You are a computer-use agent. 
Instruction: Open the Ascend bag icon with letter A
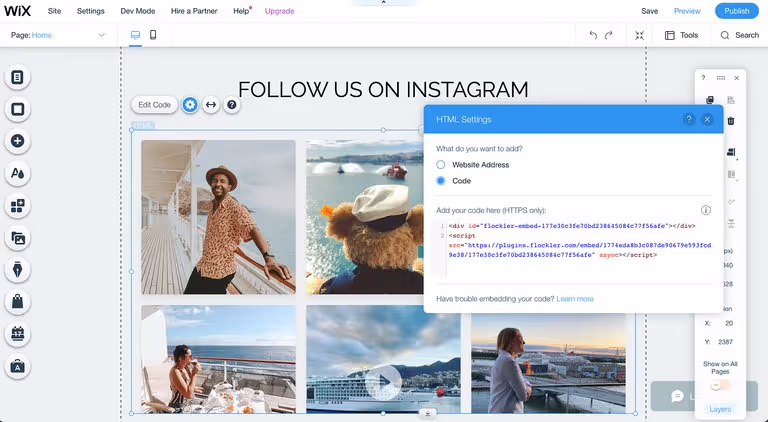coord(18,366)
